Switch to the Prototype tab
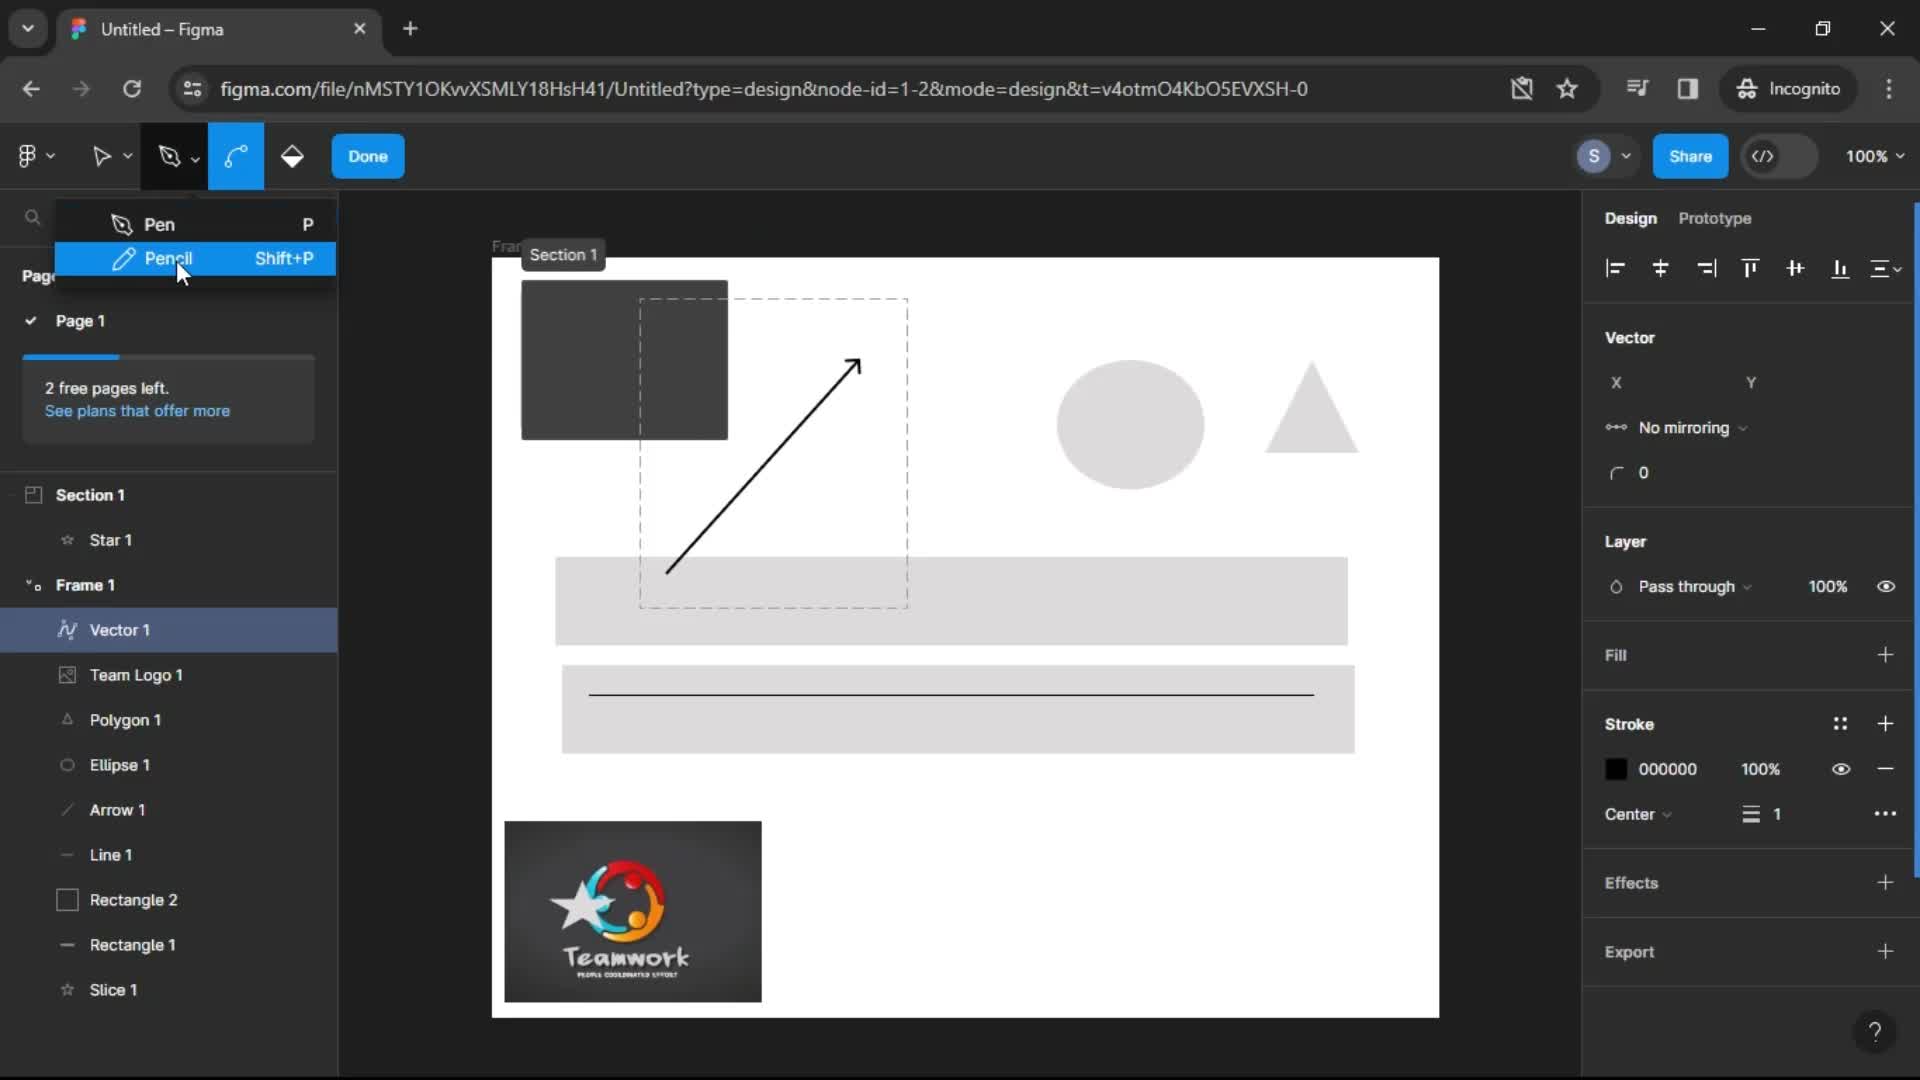The image size is (1920, 1080). coord(1714,218)
